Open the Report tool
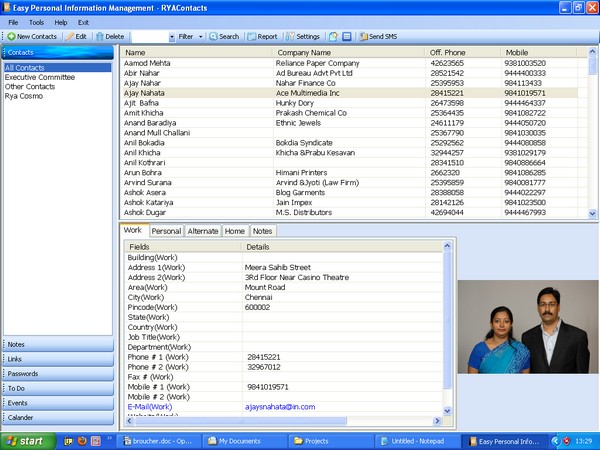The height and width of the screenshot is (450, 600). (x=262, y=37)
